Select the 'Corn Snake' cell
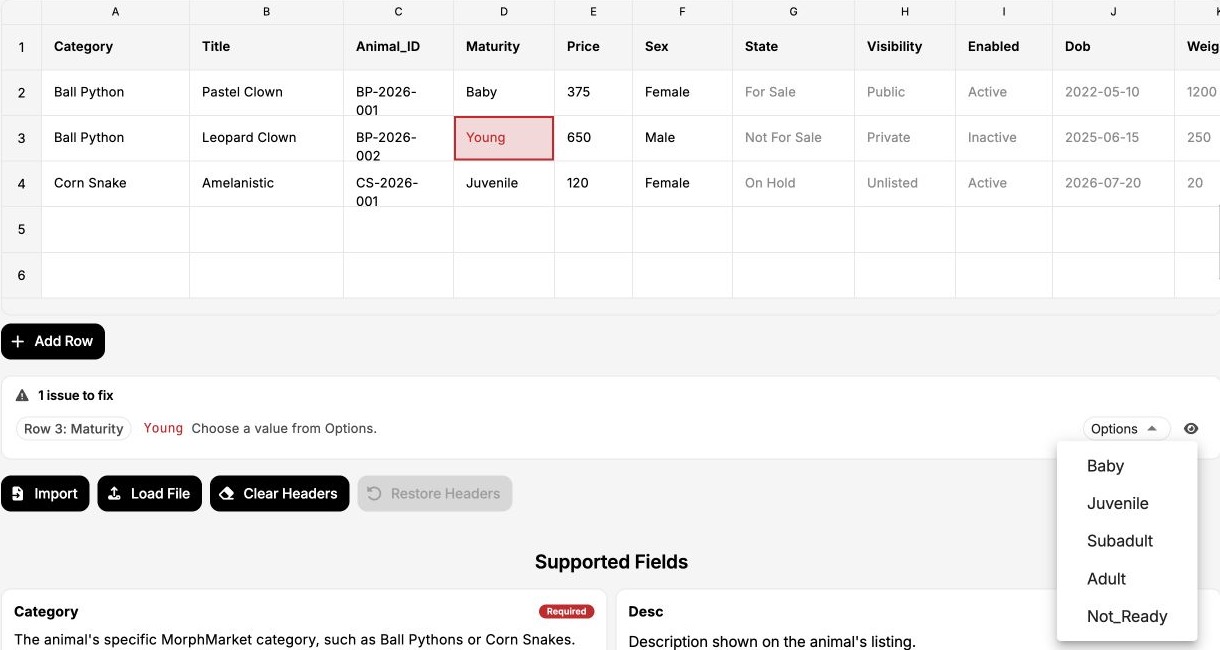This screenshot has width=1220, height=650. click(x=115, y=183)
